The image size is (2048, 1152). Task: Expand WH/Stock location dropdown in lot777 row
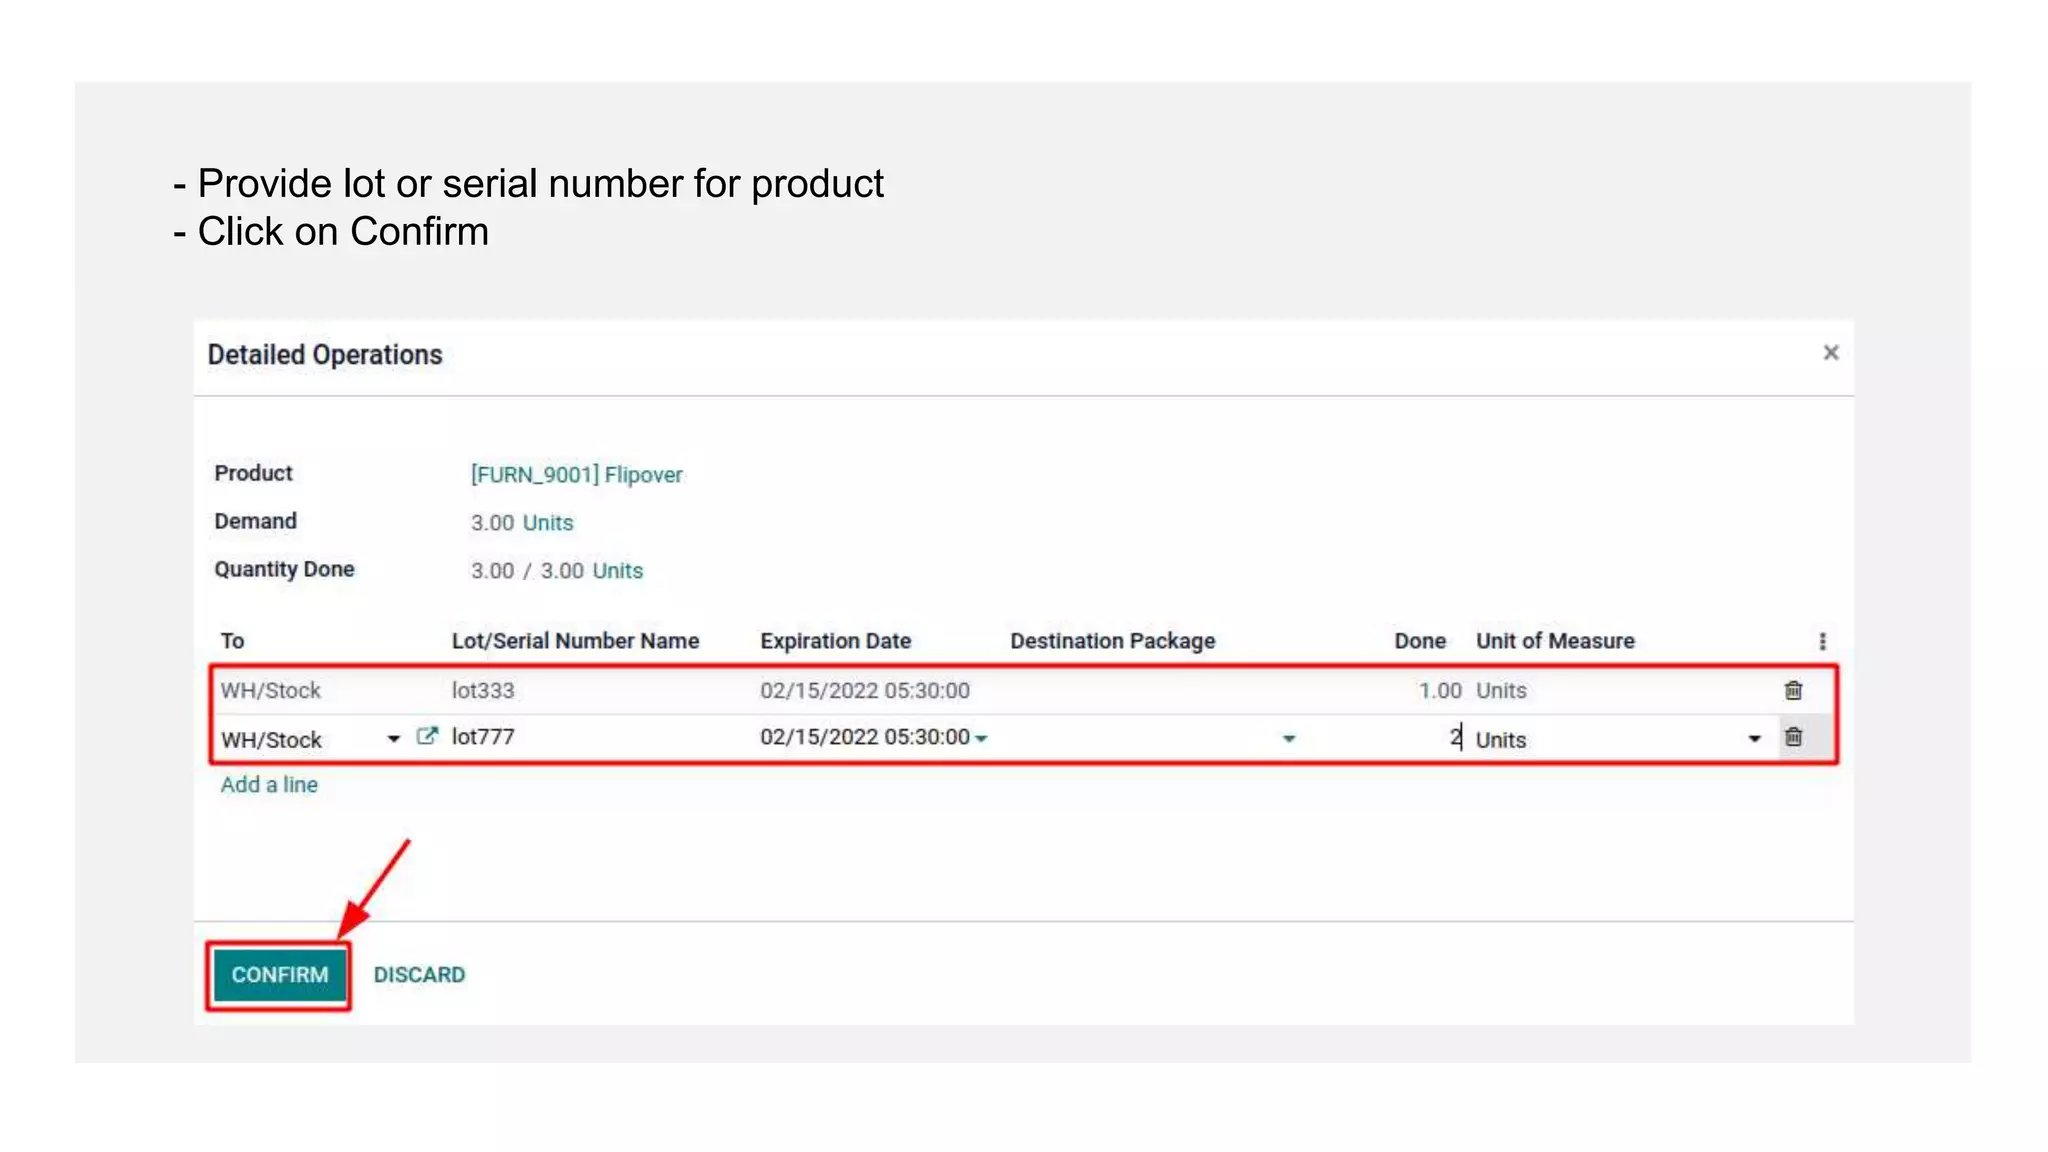[x=393, y=739]
